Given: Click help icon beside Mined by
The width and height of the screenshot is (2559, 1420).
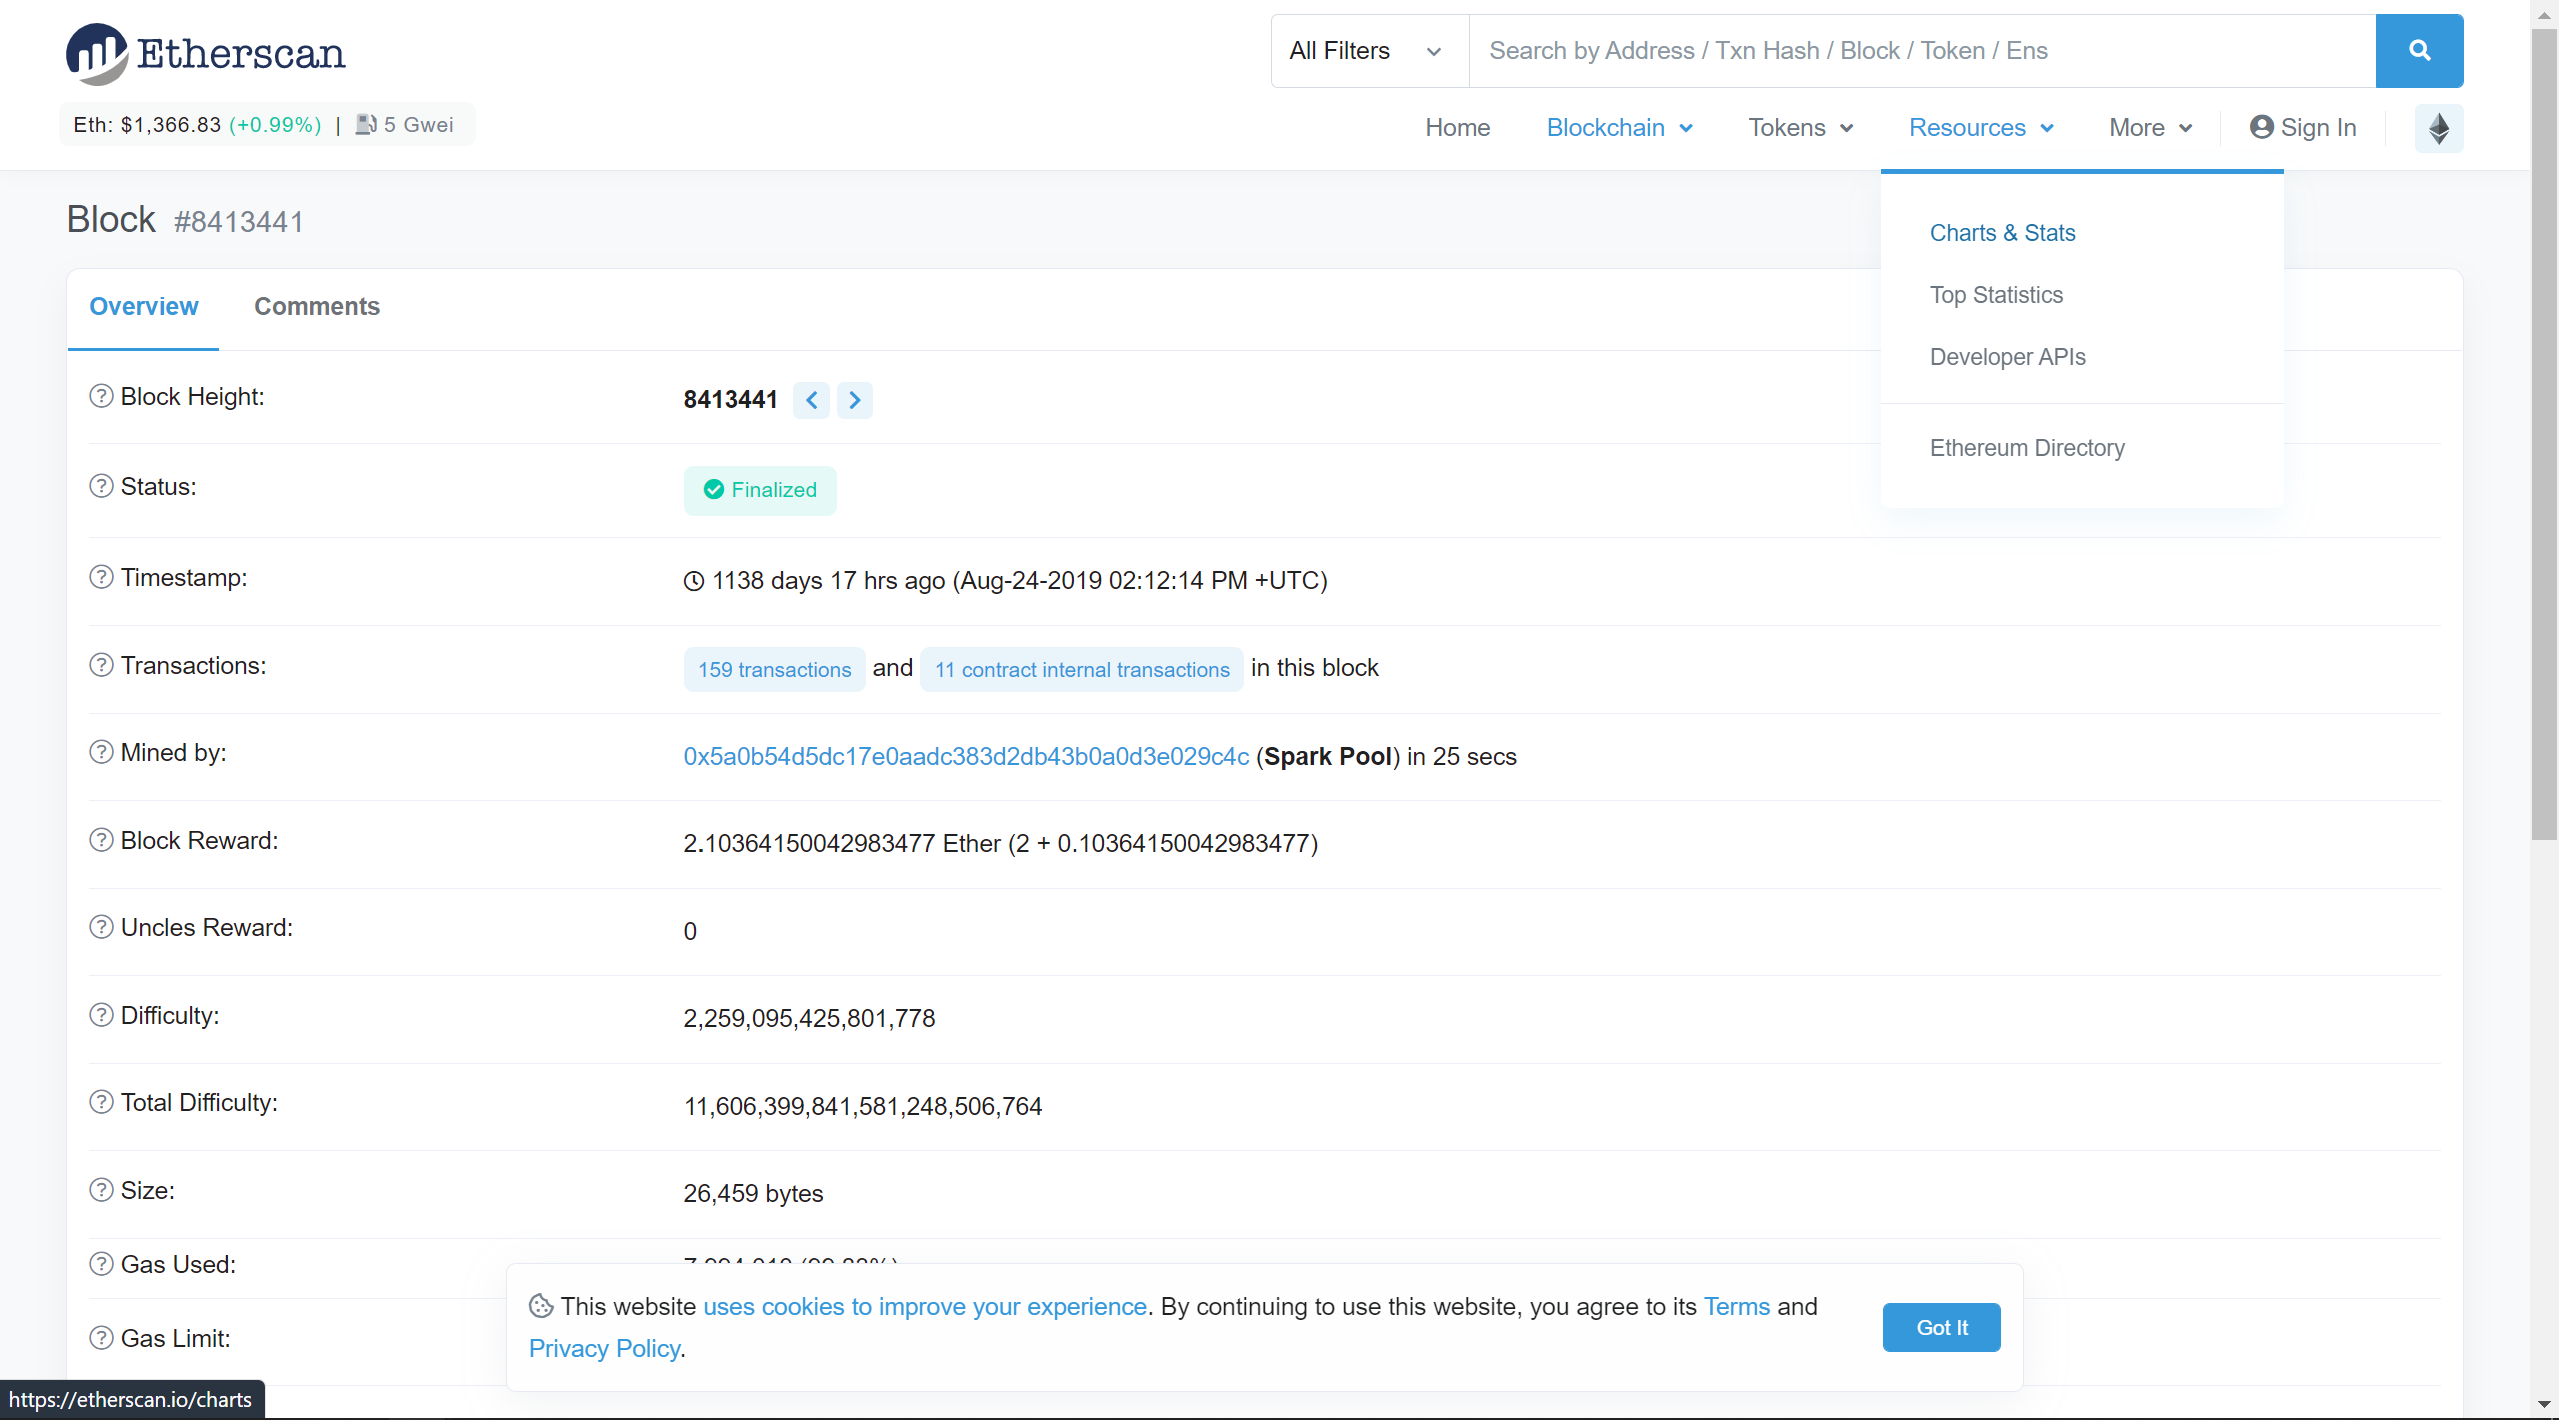Looking at the screenshot, I should pyautogui.click(x=101, y=753).
